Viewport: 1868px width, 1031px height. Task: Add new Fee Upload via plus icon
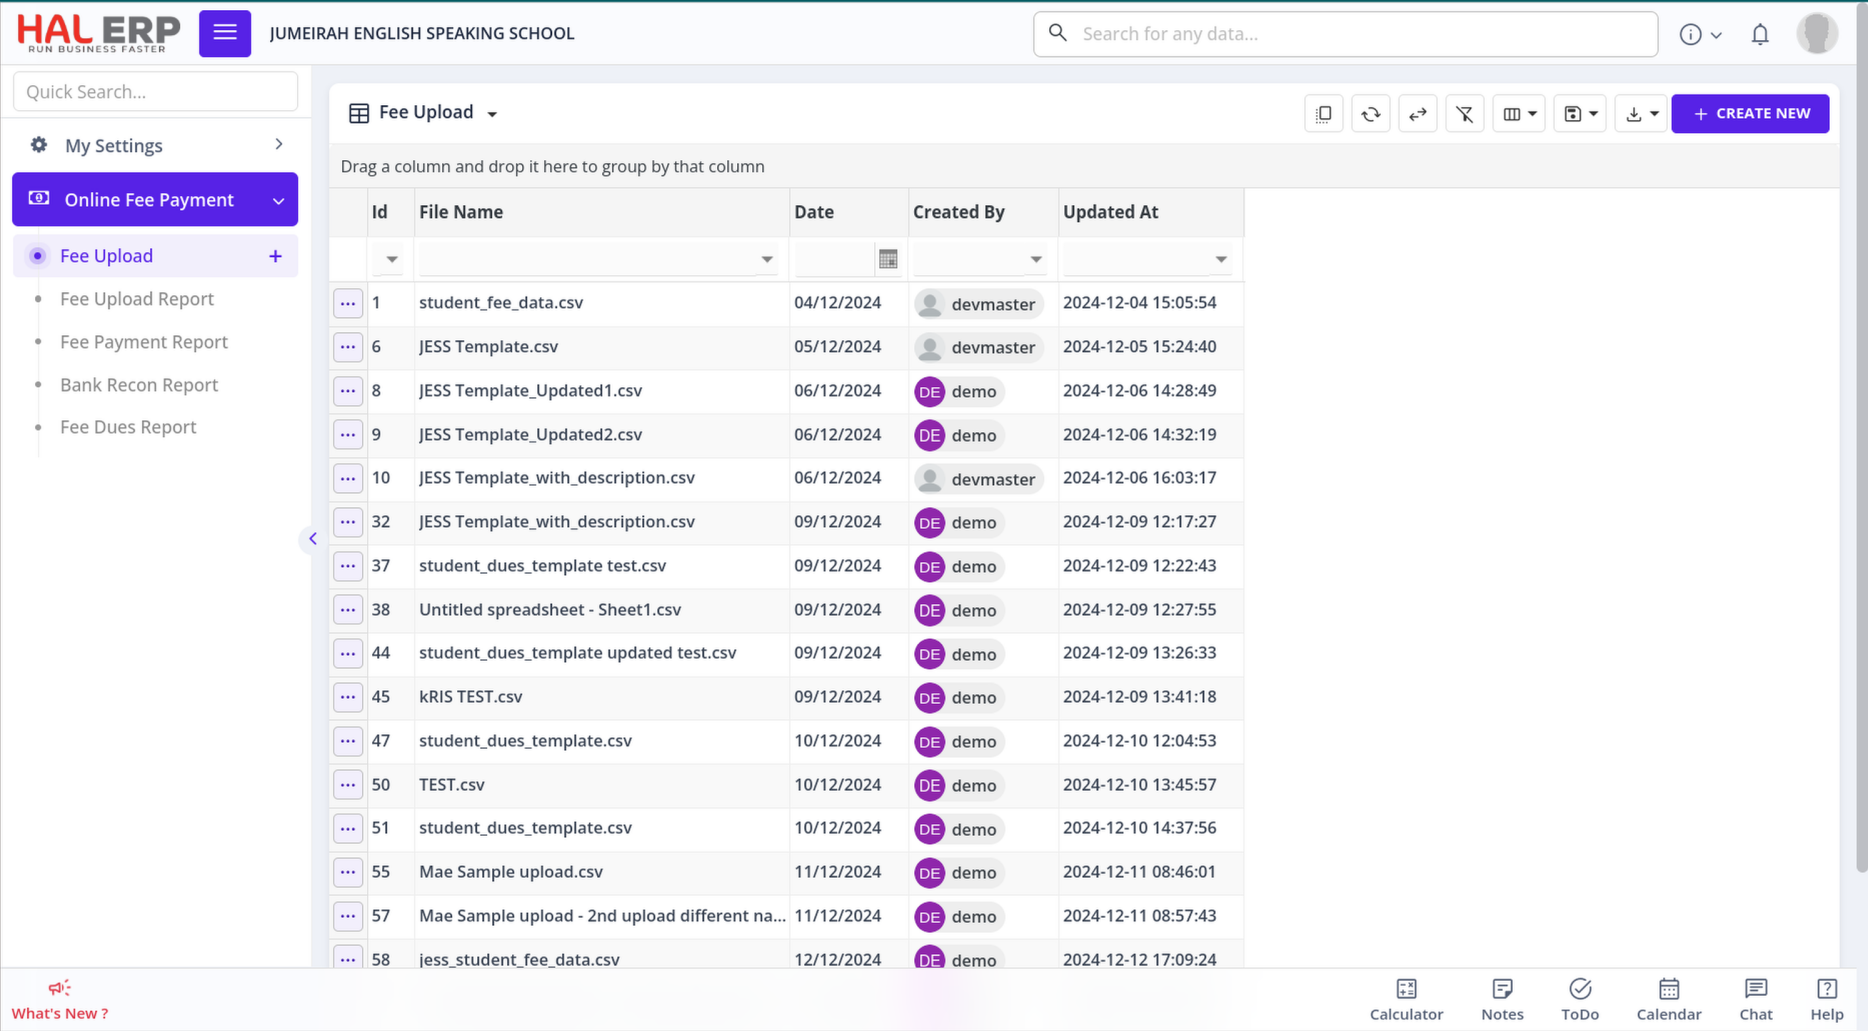275,256
